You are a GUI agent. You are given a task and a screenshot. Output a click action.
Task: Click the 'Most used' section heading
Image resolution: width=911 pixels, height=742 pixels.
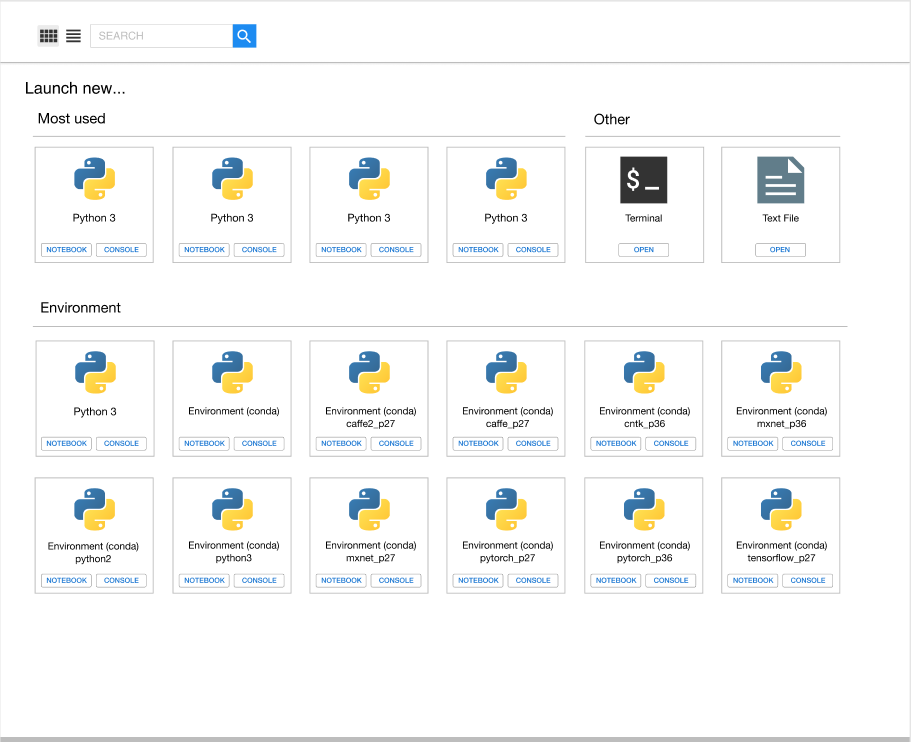point(71,119)
